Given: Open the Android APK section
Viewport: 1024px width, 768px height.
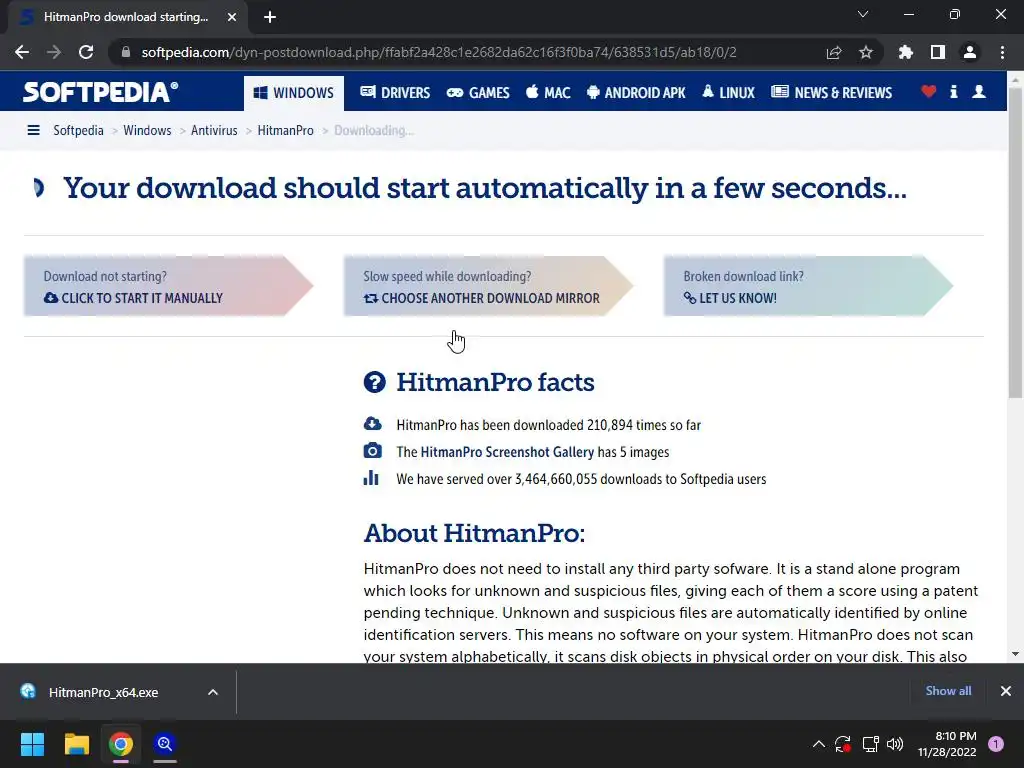Looking at the screenshot, I should pos(636,93).
